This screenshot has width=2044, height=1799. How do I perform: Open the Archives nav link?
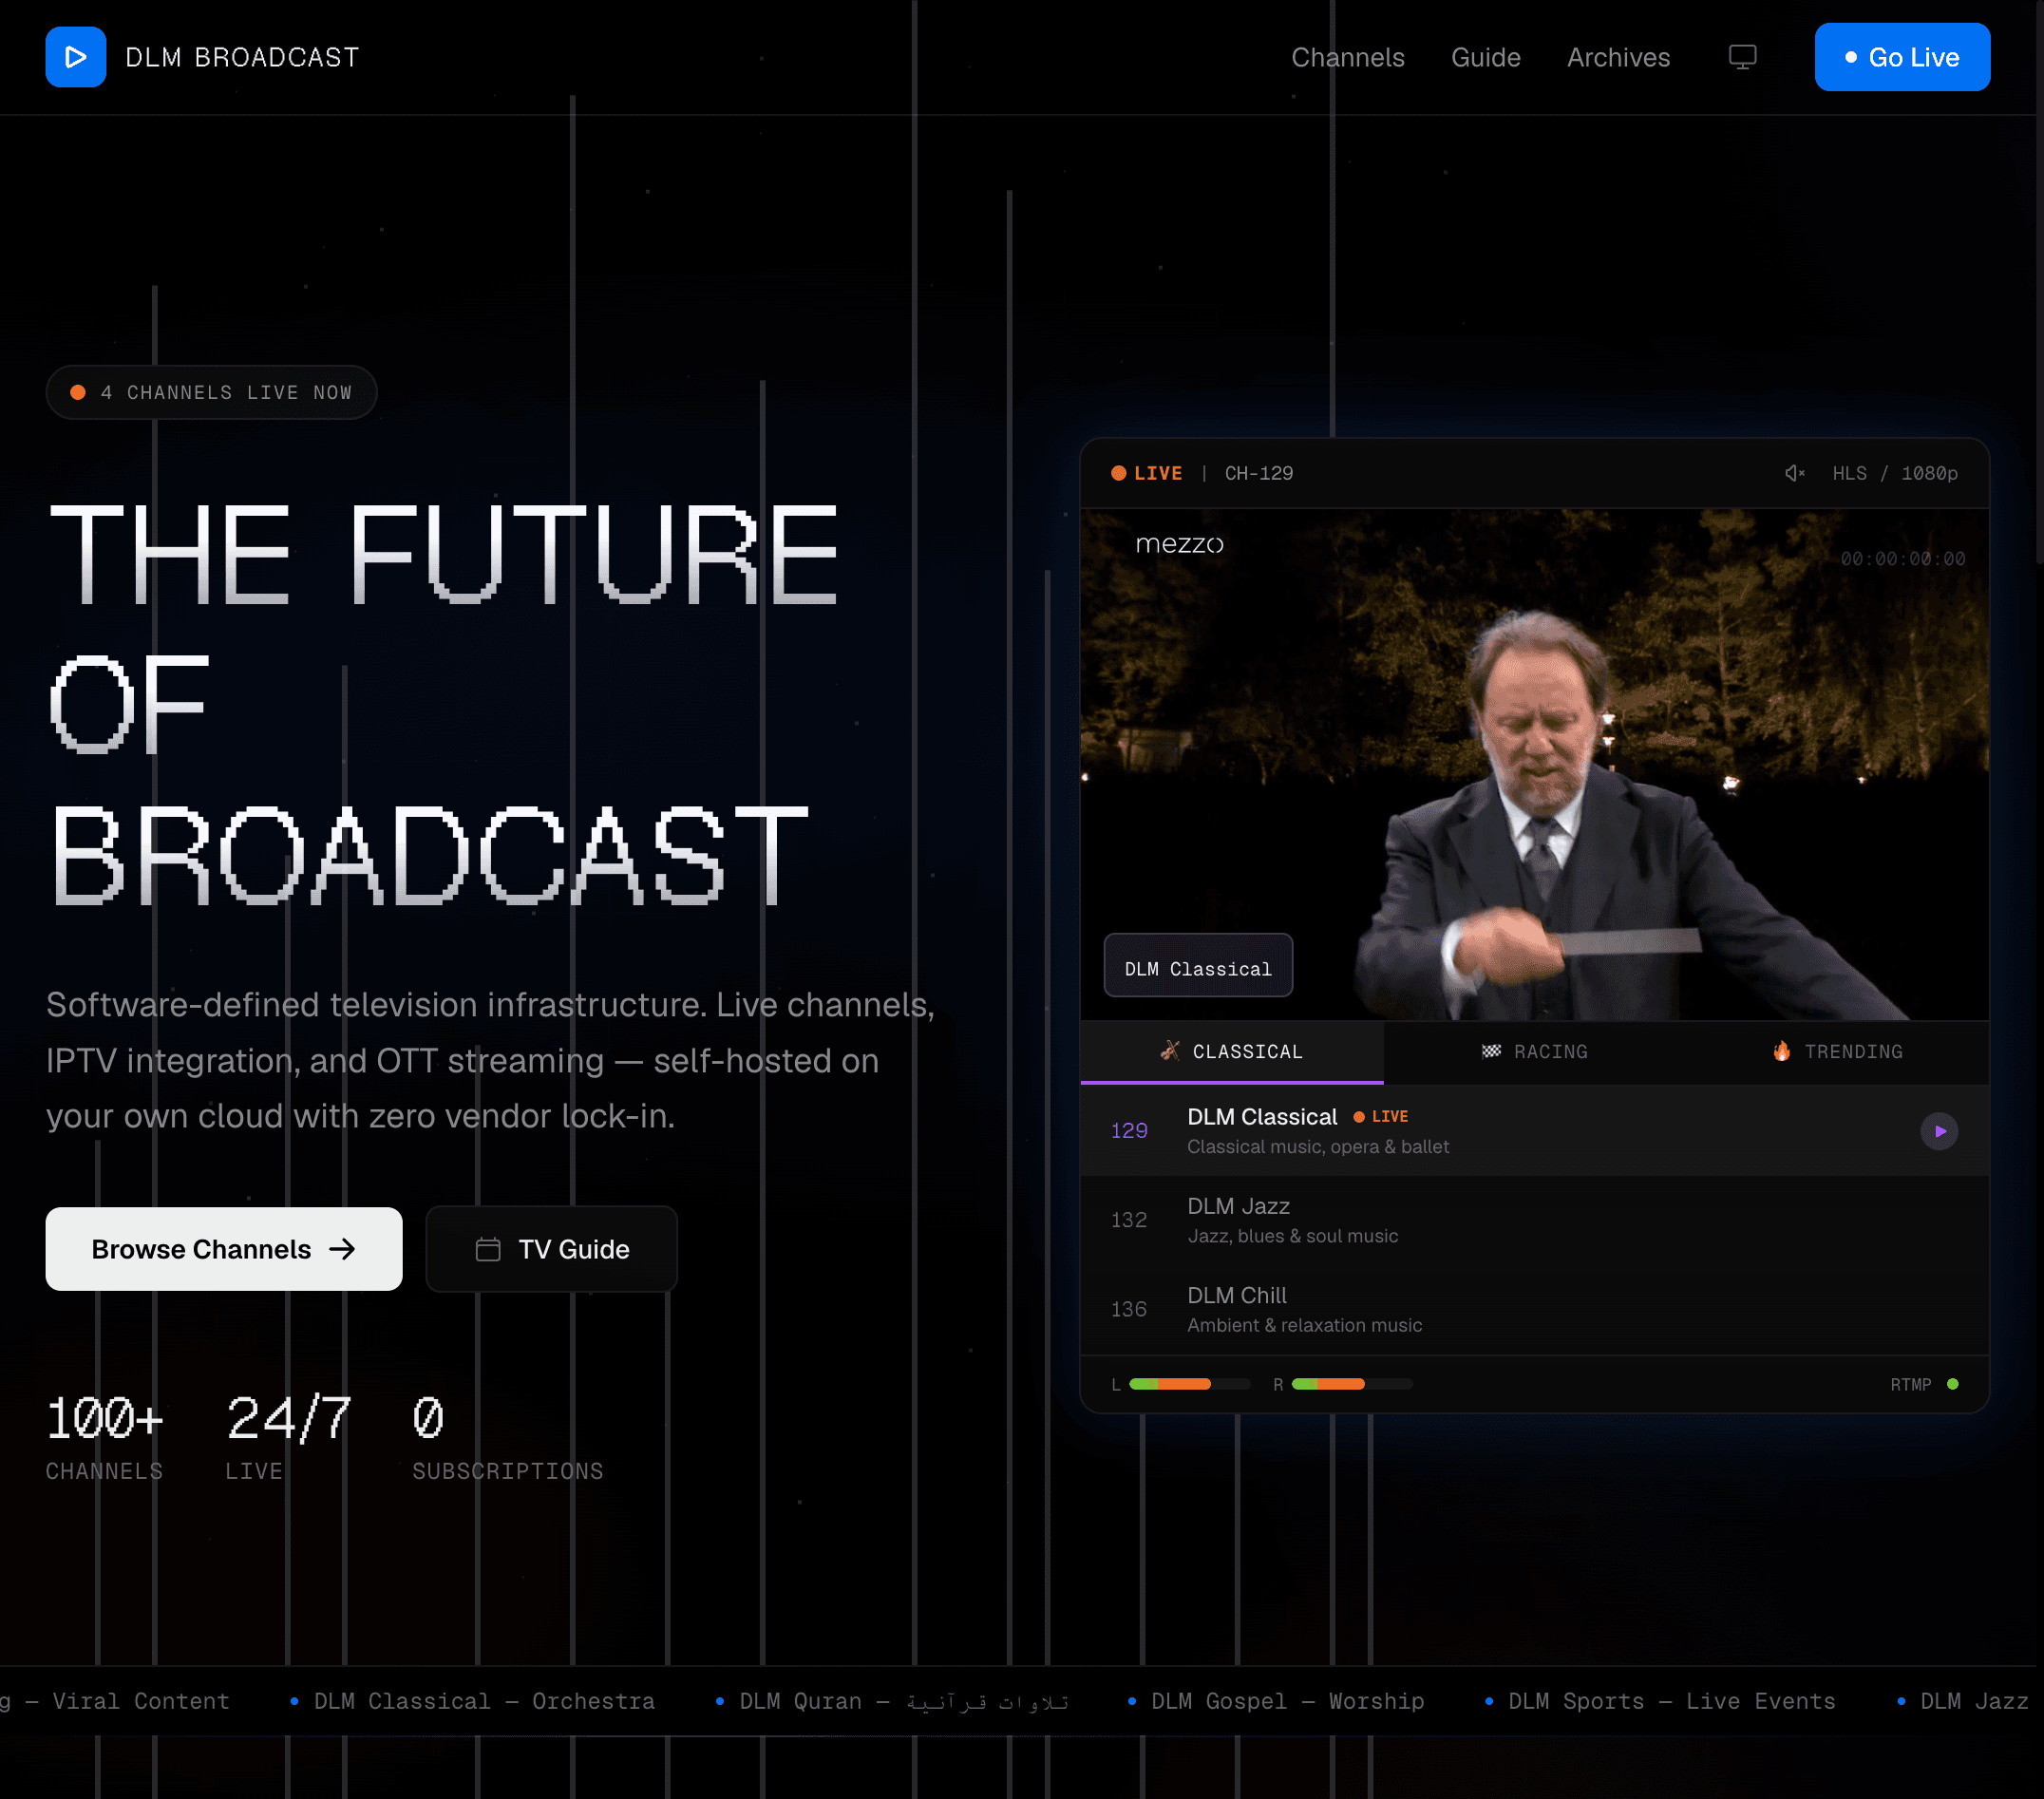tap(1618, 57)
